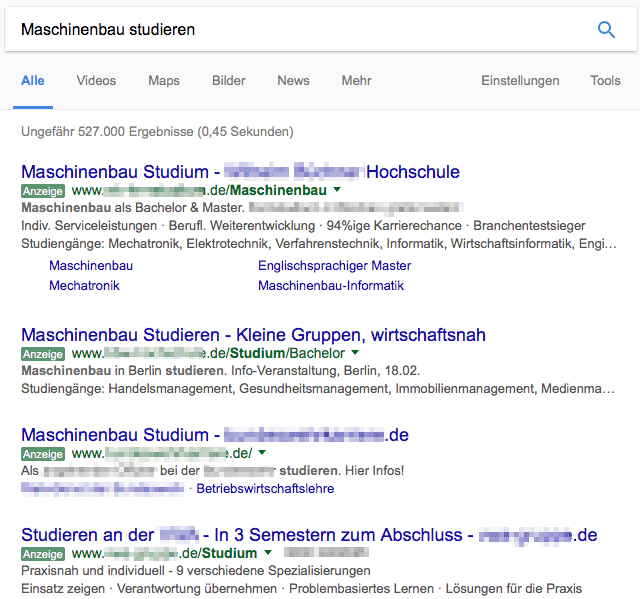Open the 'Maschinenbau Studium - Hochschule' ad headline
640x599 pixels.
(x=240, y=172)
